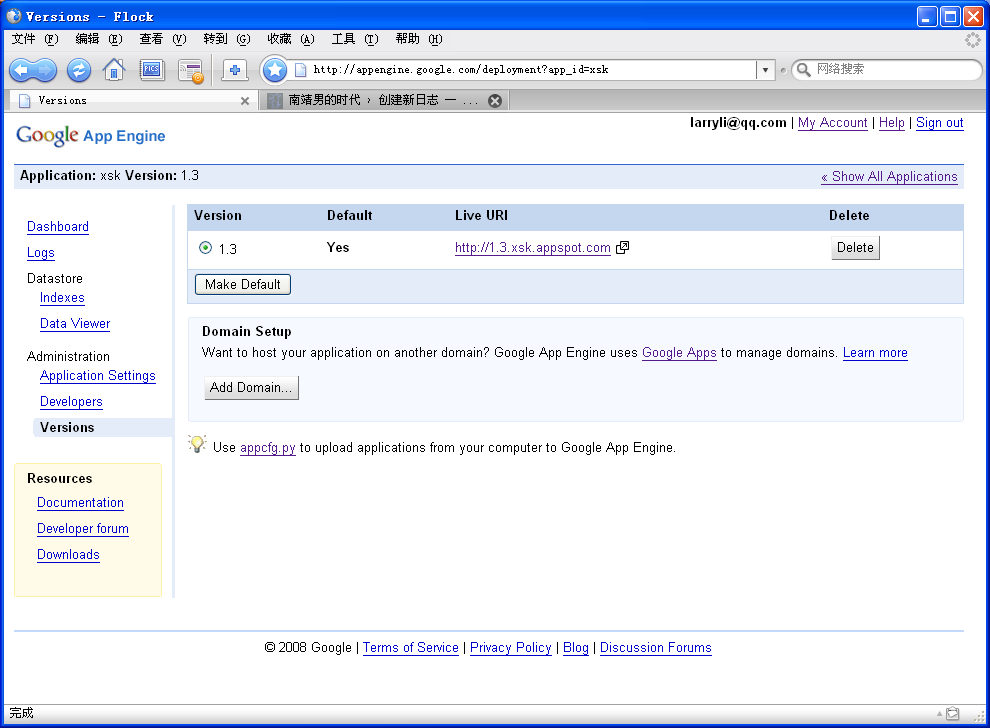Star this page as favorite
Screen dimensions: 990x728
[275, 69]
